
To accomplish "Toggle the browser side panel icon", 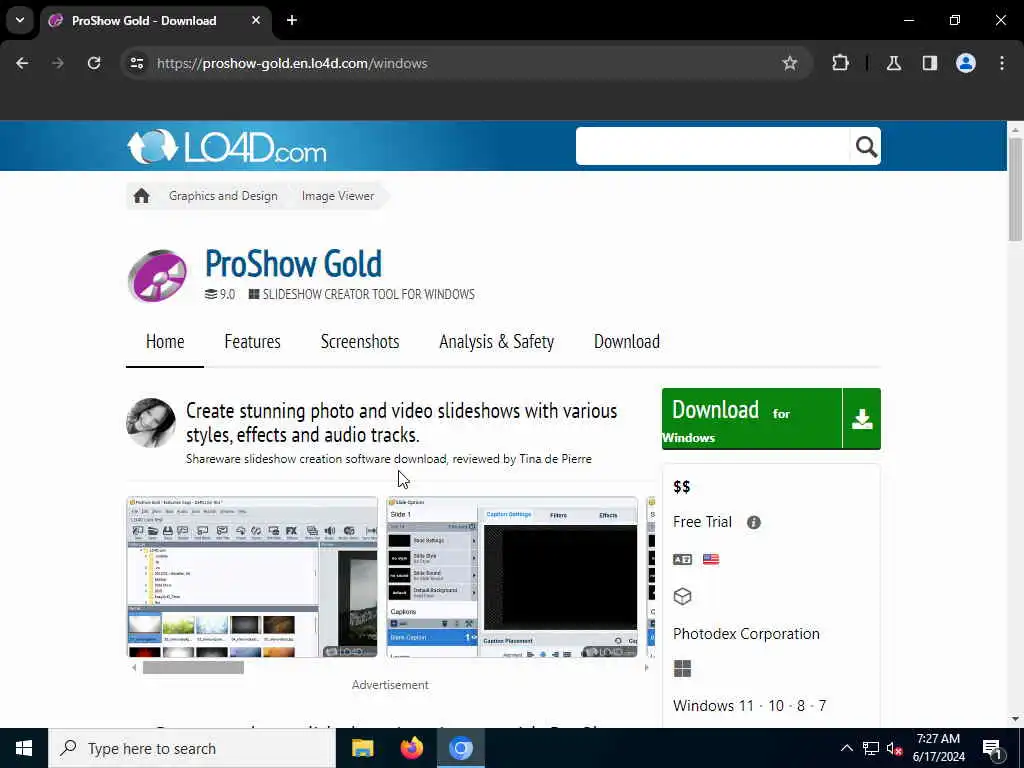I will pyautogui.click(x=929, y=63).
